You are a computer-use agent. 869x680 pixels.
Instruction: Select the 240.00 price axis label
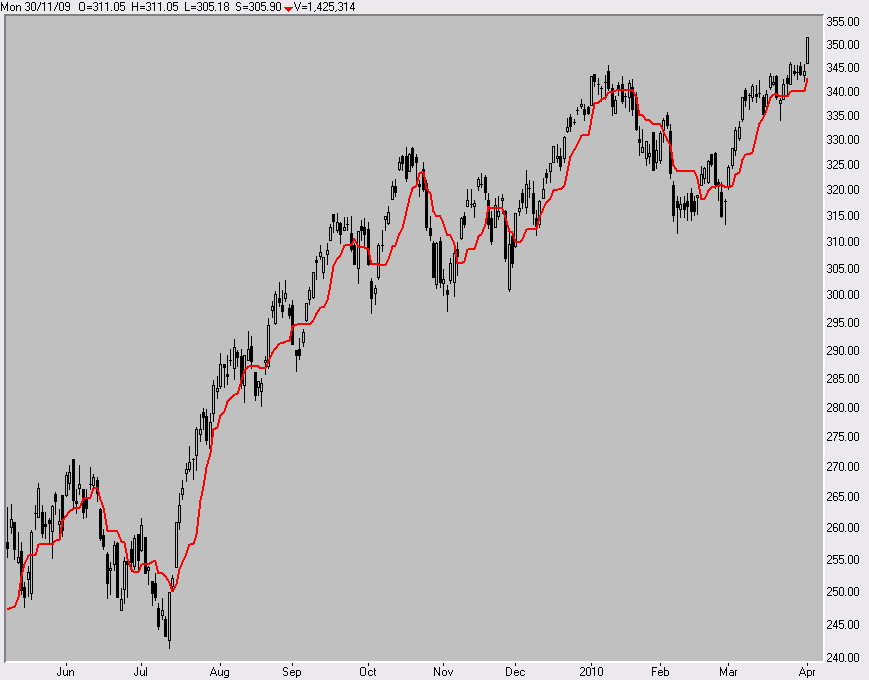(840, 658)
